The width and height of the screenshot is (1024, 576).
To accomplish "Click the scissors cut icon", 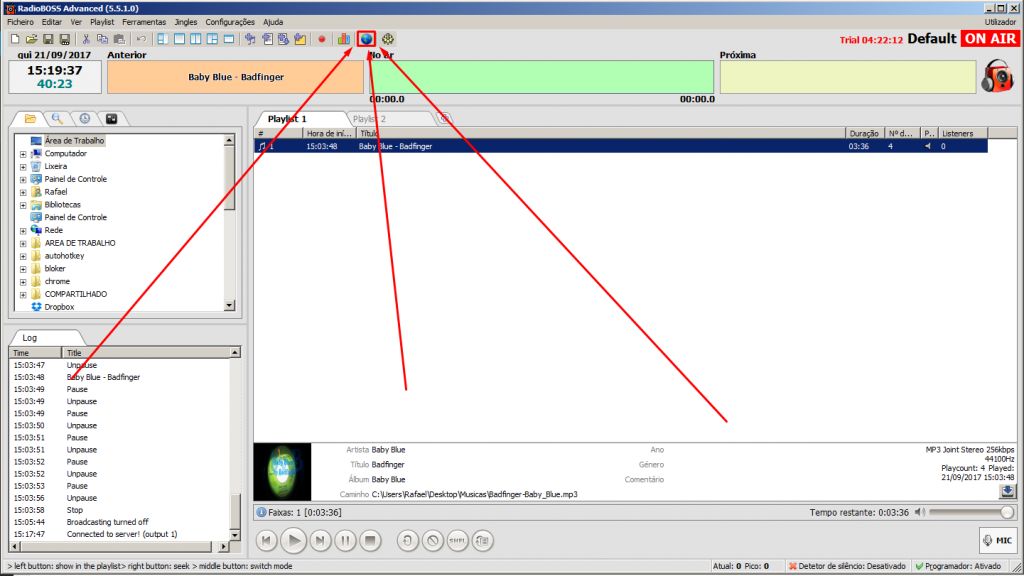I will 87,39.
